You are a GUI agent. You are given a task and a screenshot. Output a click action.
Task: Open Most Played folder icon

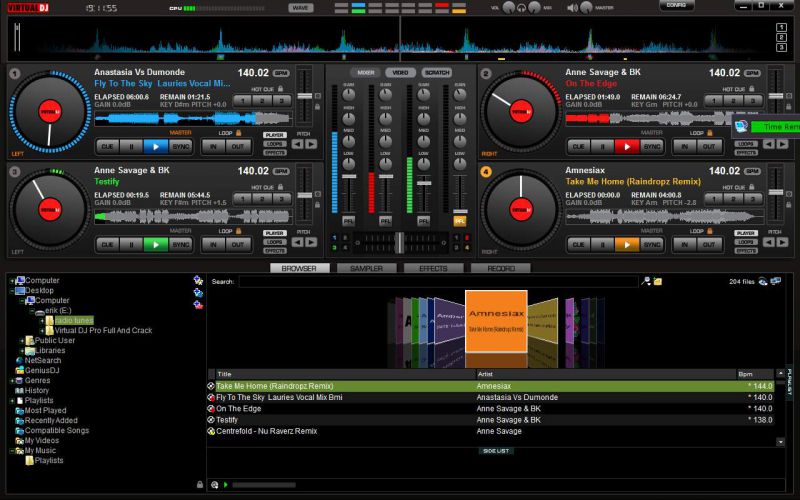coord(20,410)
